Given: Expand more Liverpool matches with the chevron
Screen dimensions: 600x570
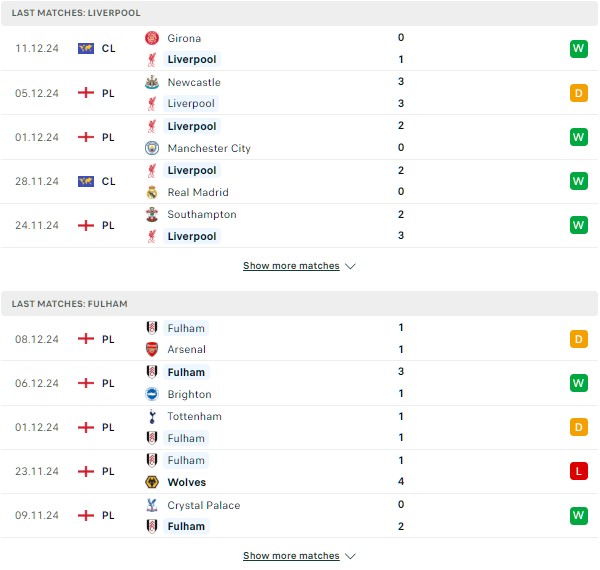Looking at the screenshot, I should point(351,266).
